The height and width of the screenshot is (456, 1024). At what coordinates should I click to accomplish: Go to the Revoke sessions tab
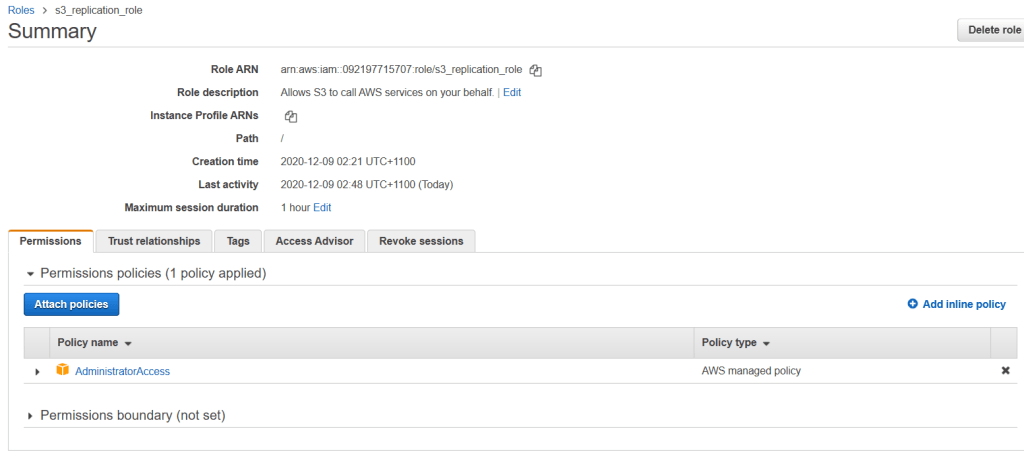(421, 241)
